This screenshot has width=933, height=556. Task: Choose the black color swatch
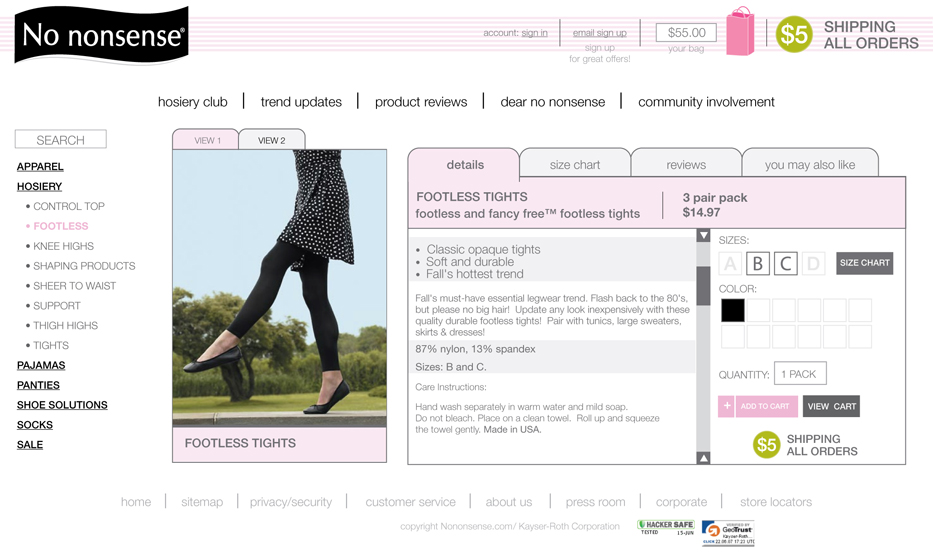point(732,310)
